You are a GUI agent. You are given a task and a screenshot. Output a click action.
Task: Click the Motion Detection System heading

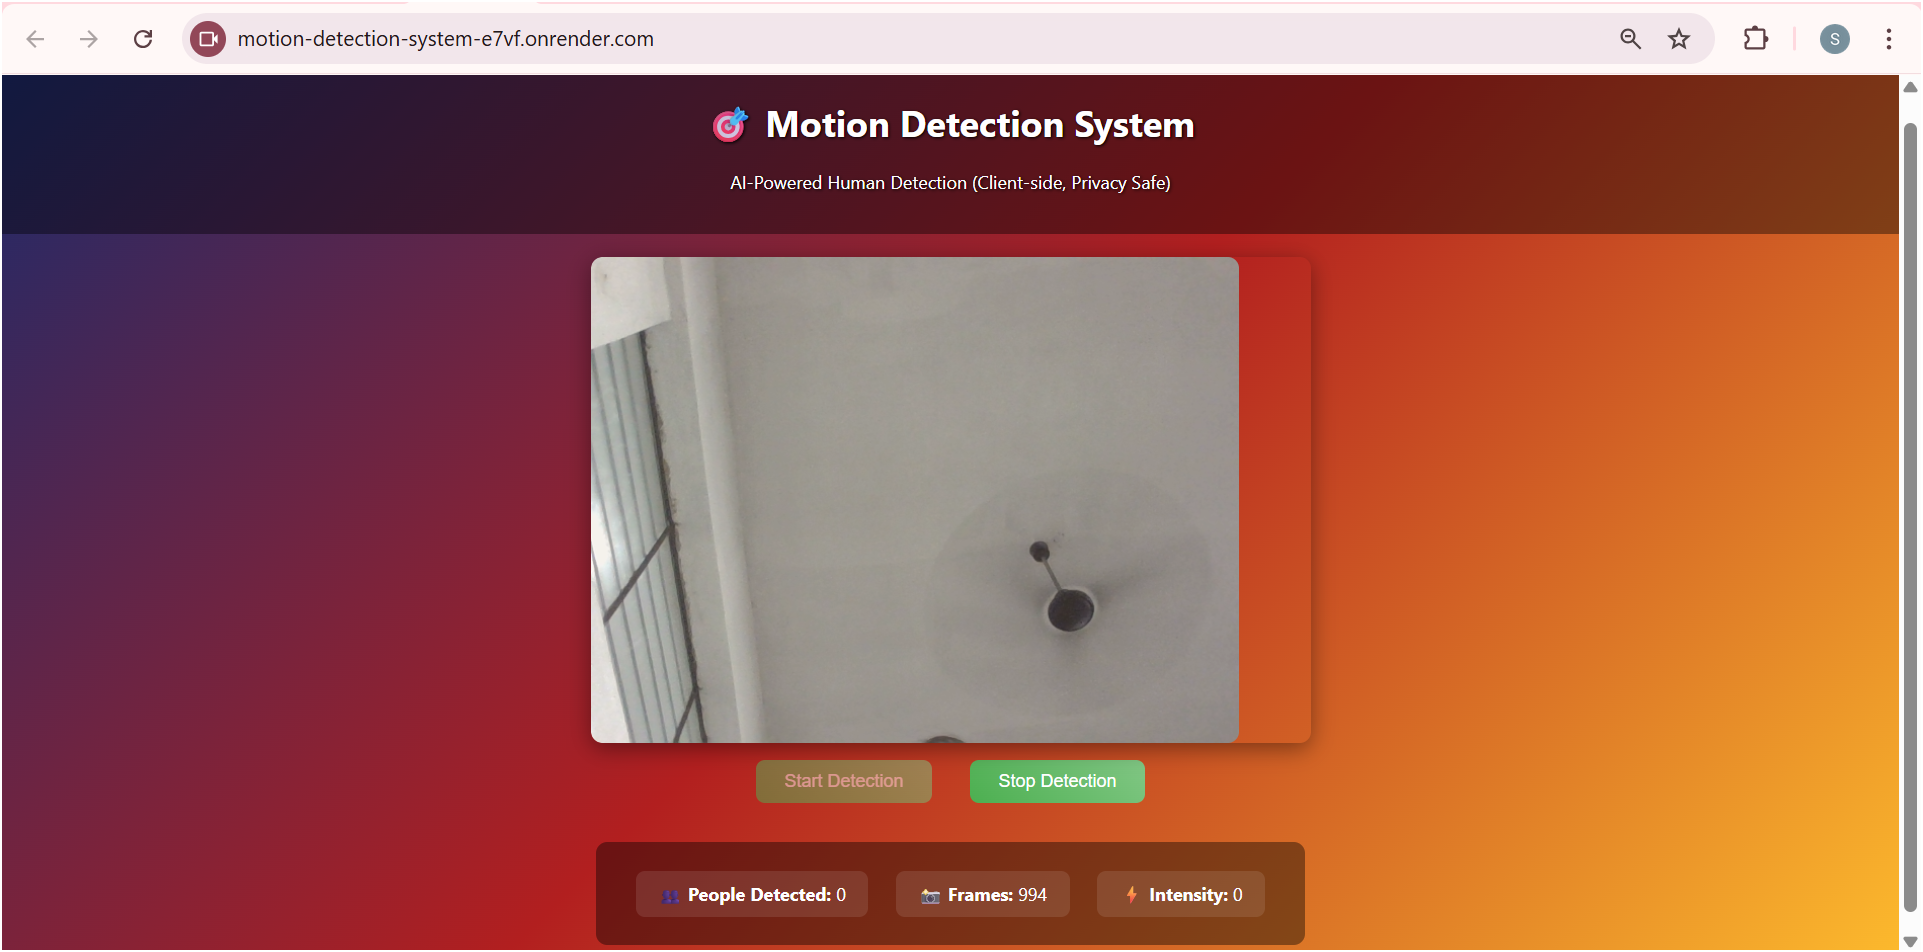(x=979, y=125)
